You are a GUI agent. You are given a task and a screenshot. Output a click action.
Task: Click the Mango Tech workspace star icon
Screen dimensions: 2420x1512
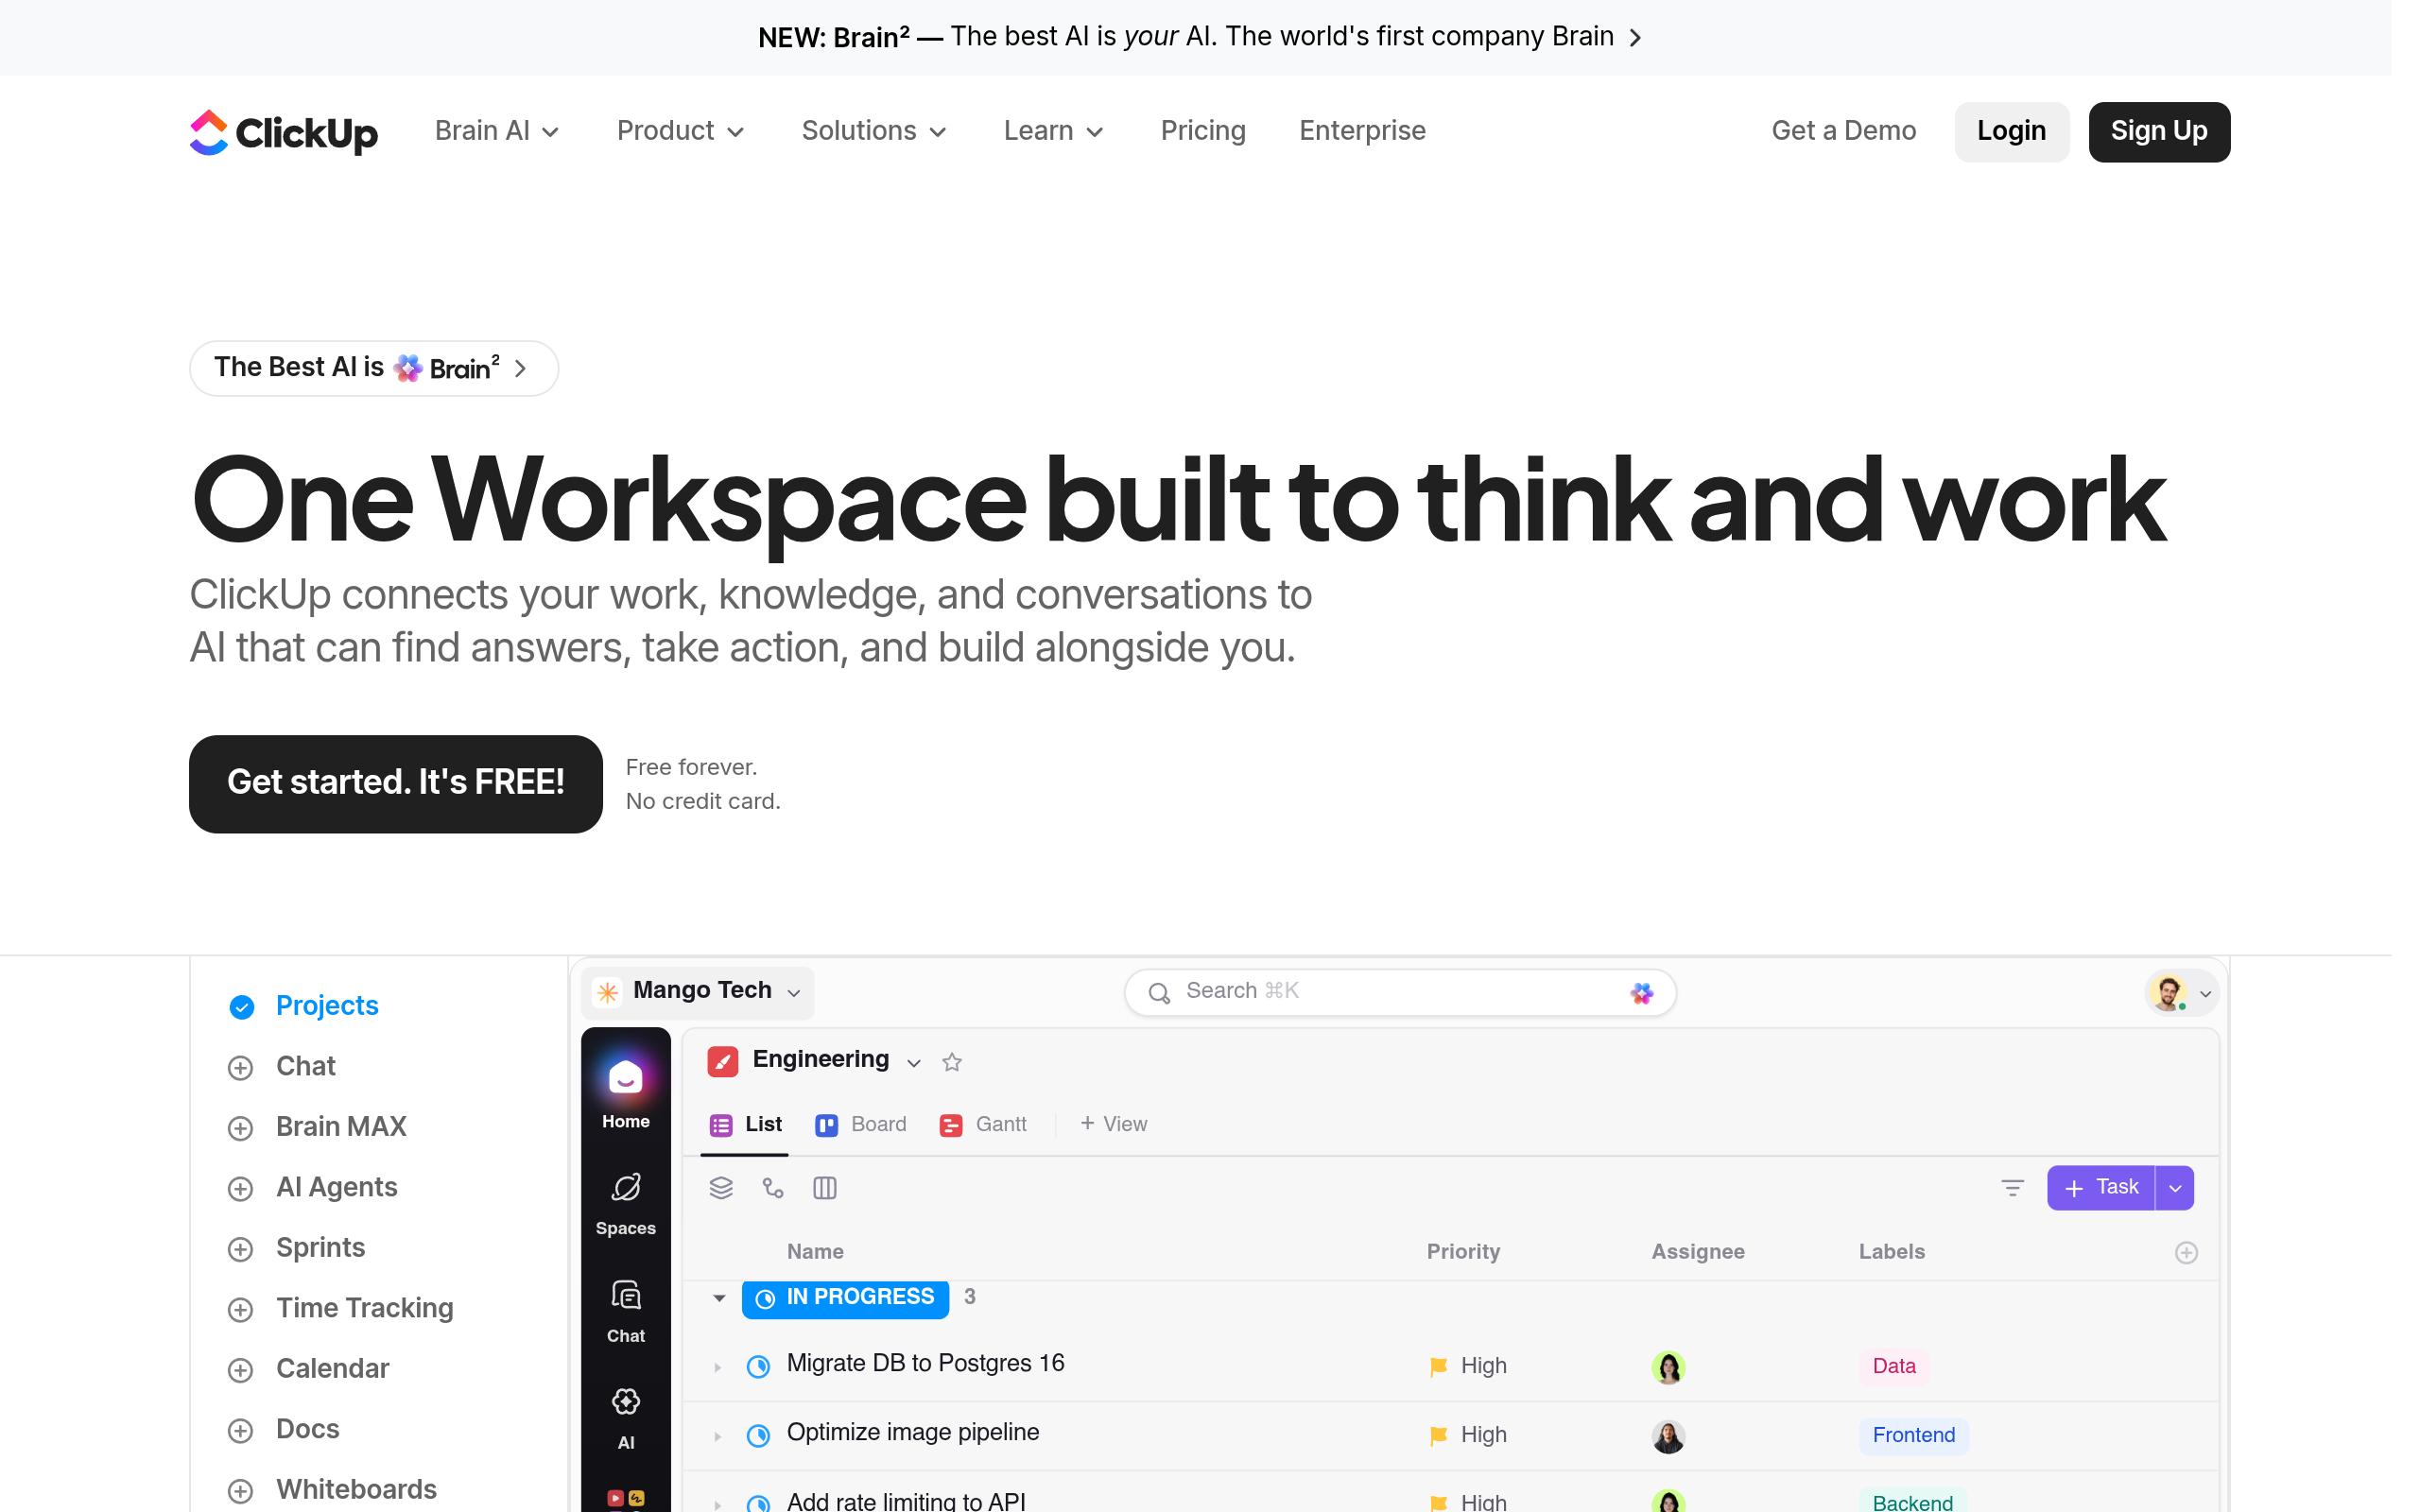(x=607, y=991)
